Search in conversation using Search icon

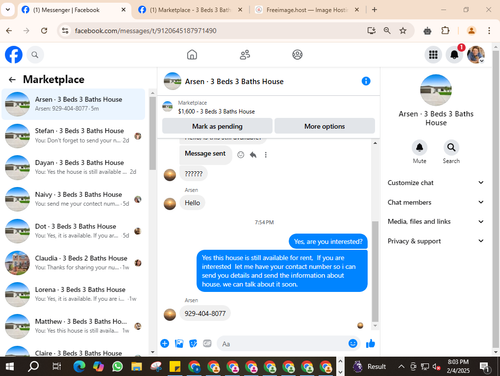click(451, 147)
